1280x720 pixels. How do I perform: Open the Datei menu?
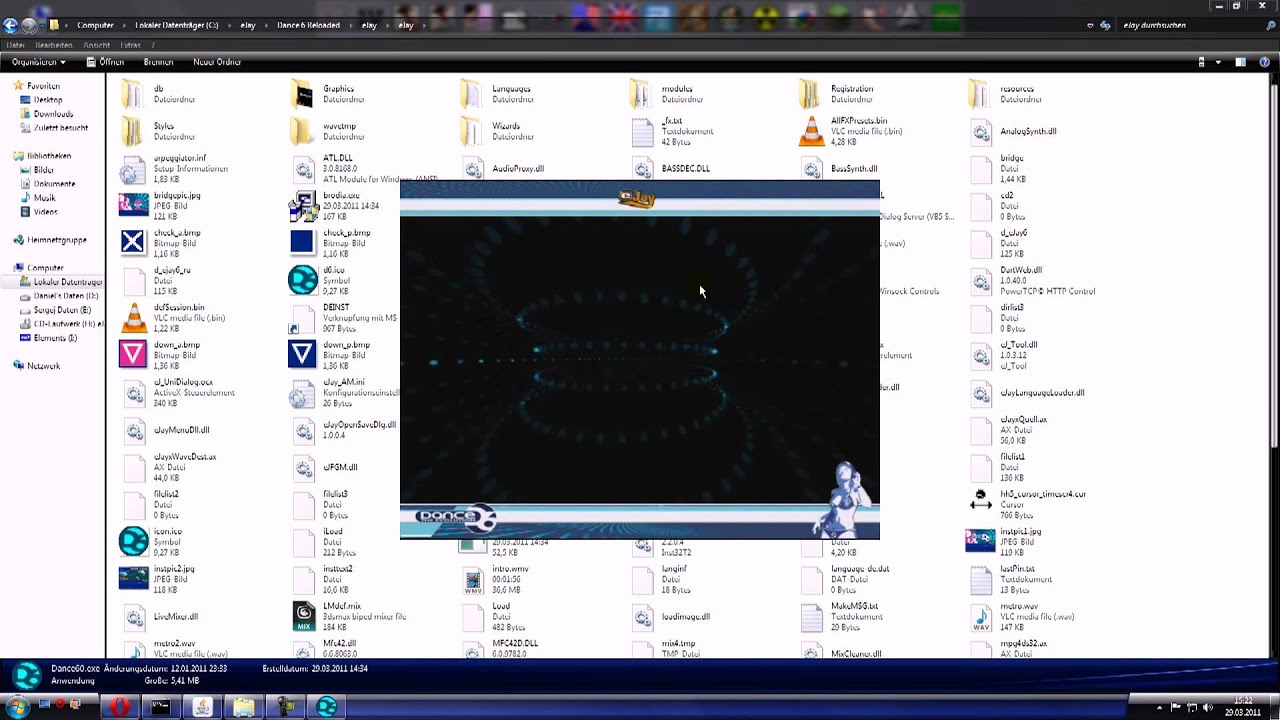15,45
